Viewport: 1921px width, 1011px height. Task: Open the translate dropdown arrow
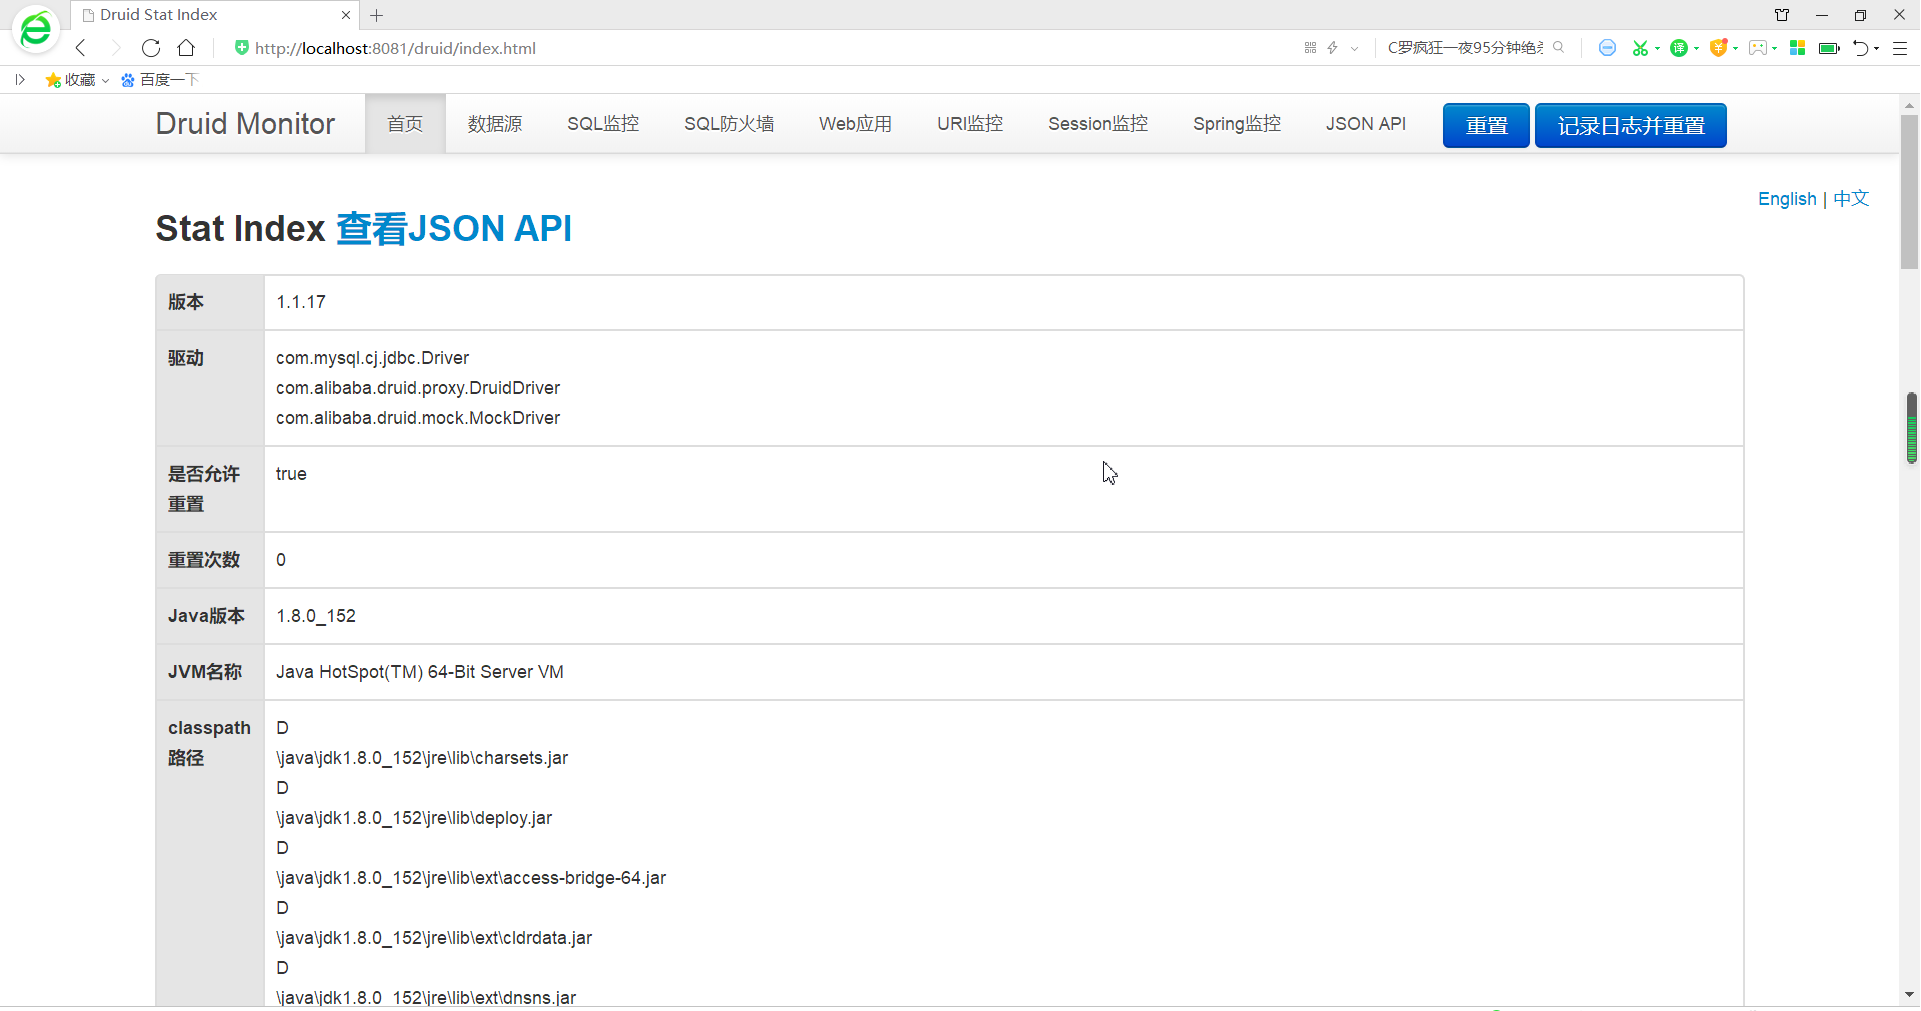(x=1696, y=49)
